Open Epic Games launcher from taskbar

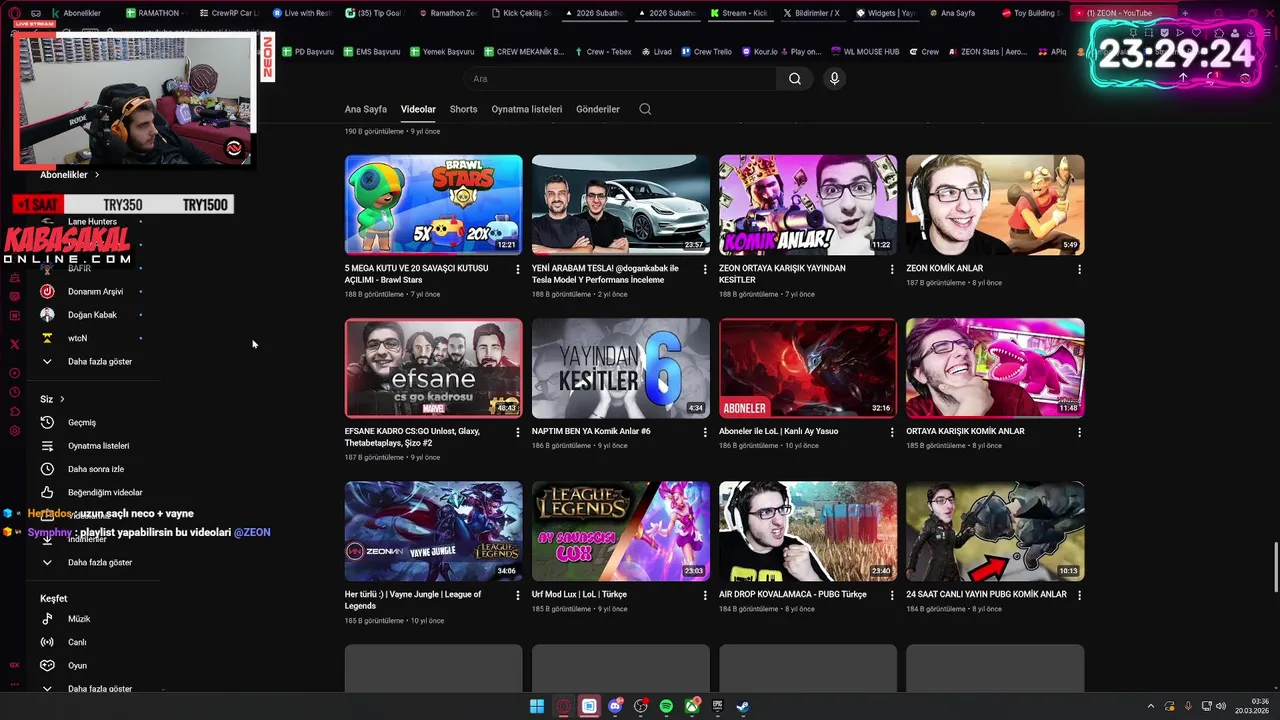717,706
